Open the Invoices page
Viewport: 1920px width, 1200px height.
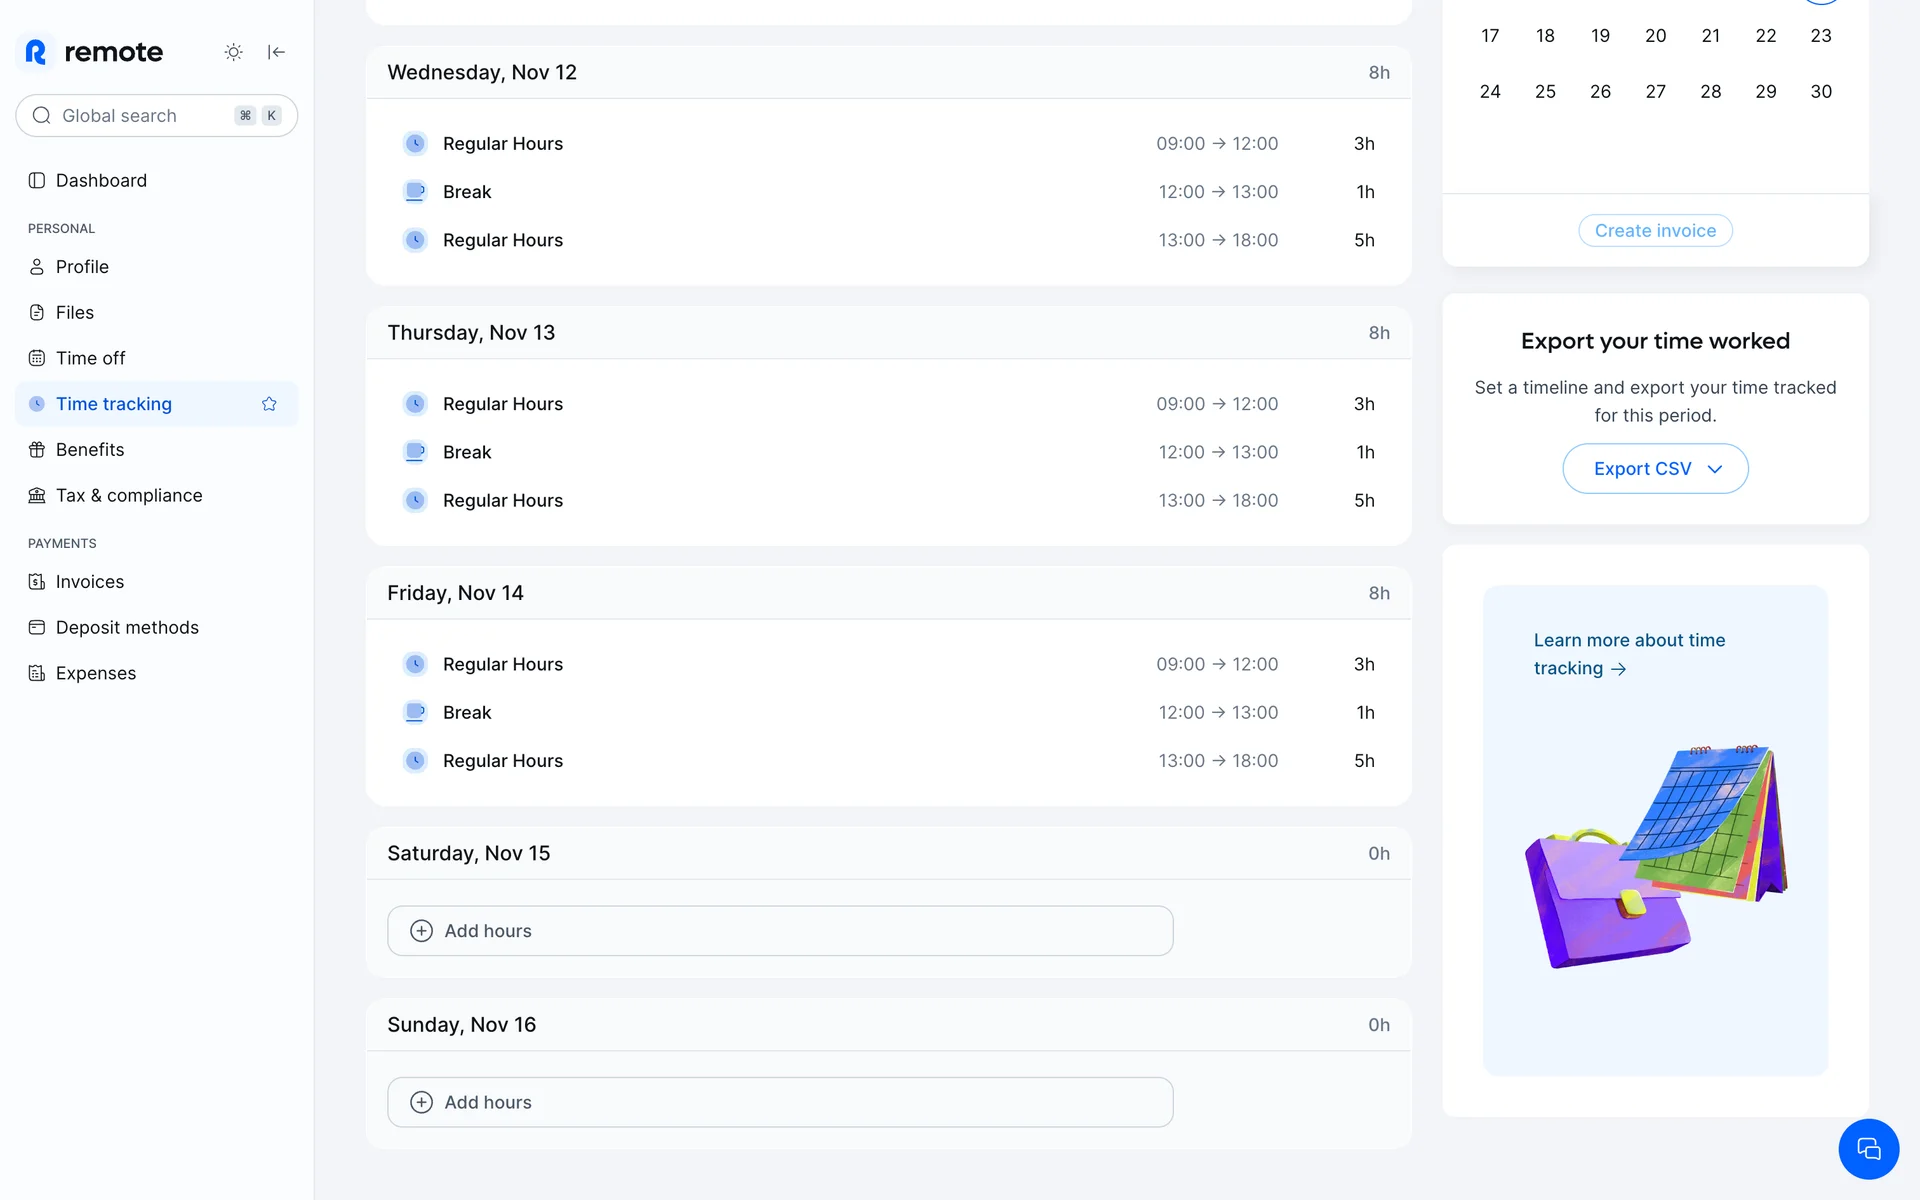coord(89,582)
